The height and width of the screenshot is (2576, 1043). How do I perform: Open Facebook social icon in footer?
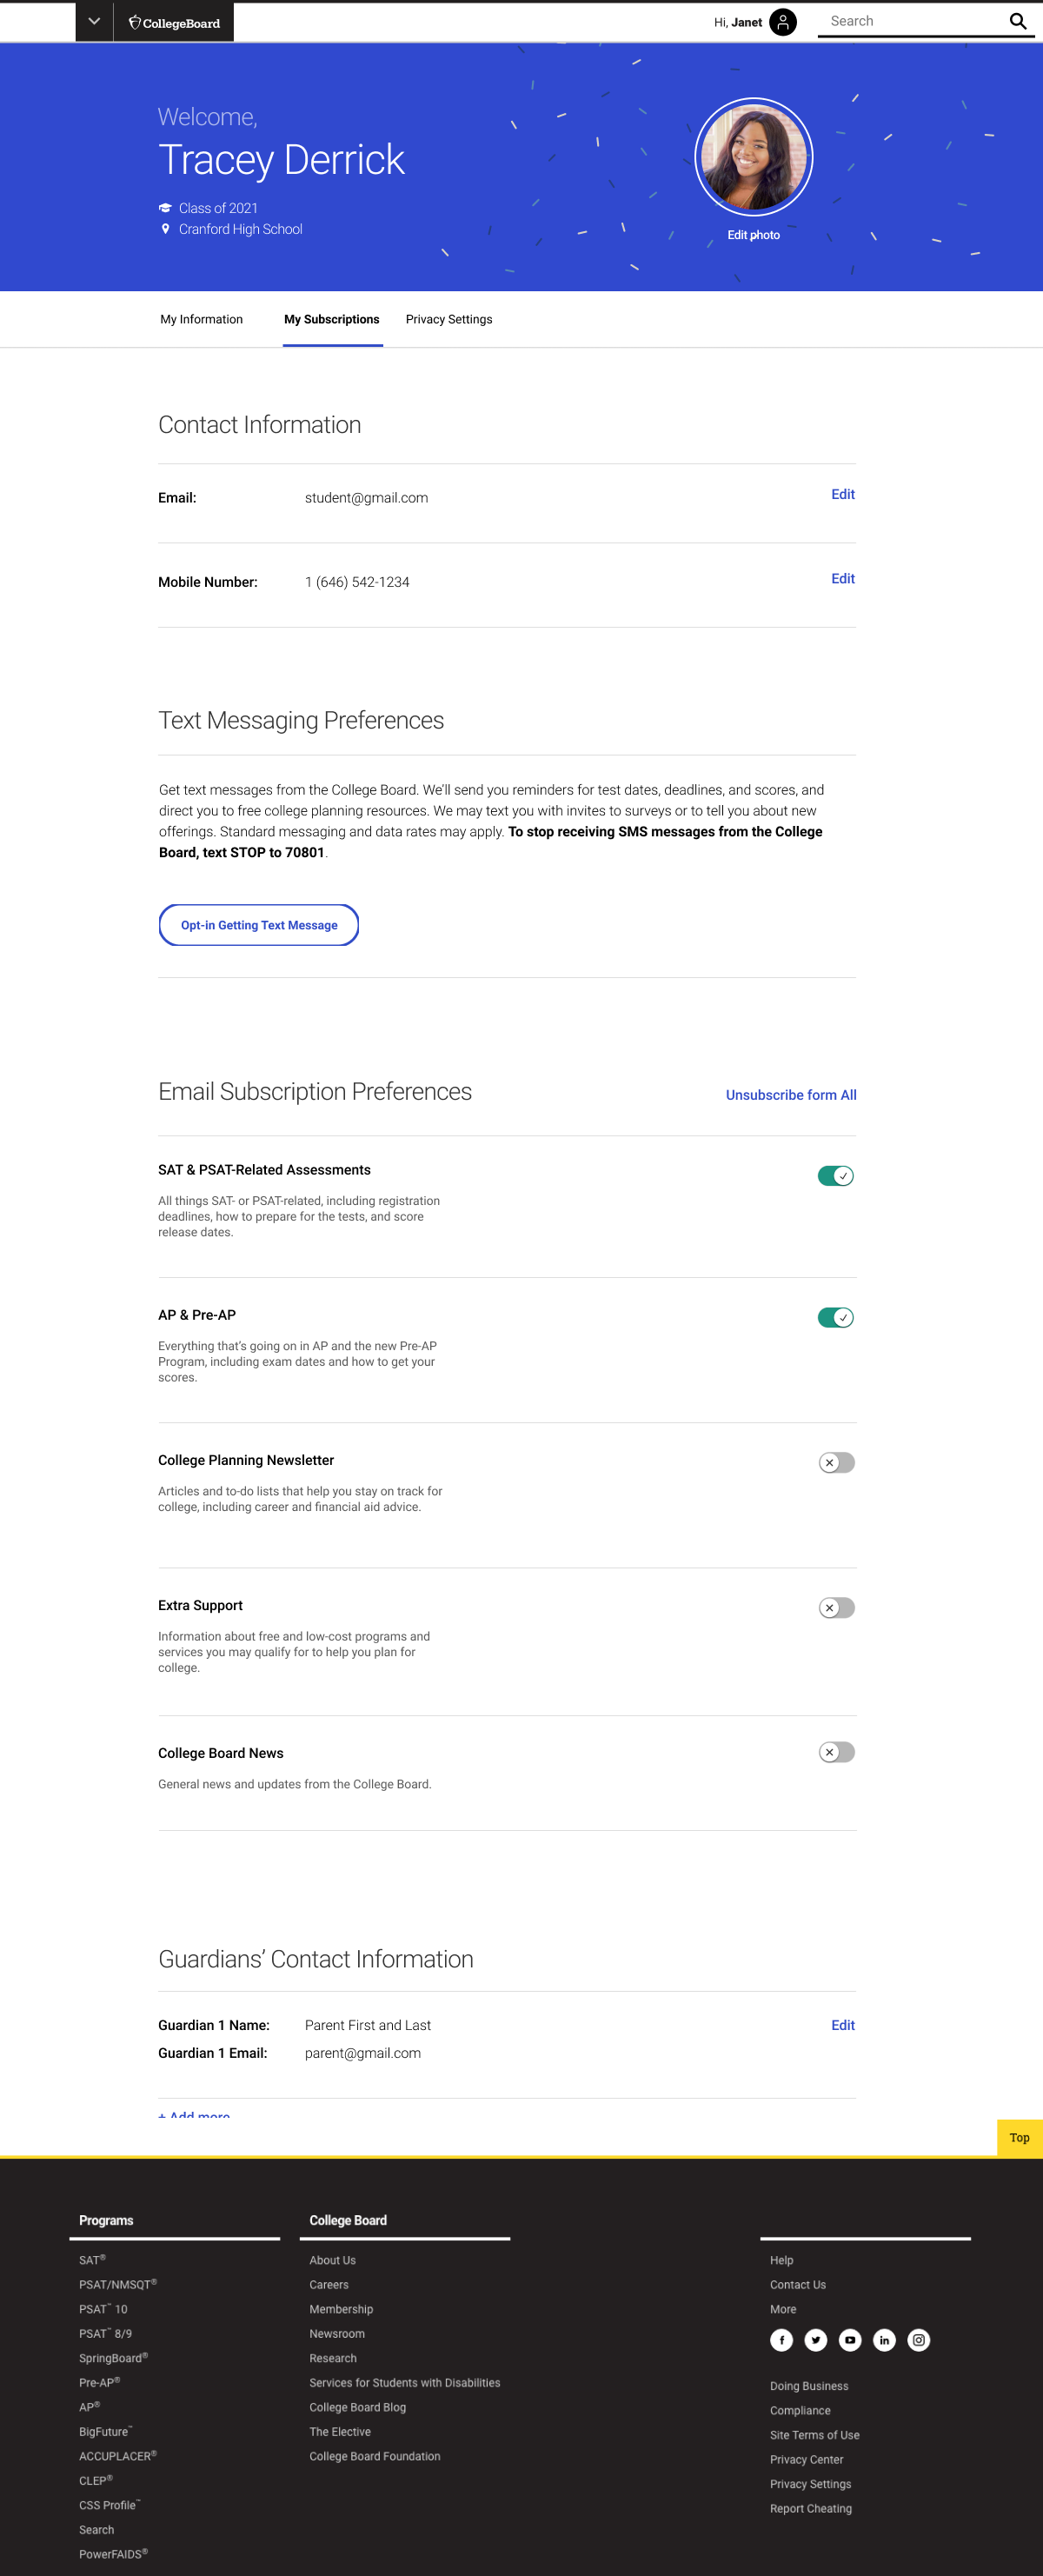(782, 2340)
